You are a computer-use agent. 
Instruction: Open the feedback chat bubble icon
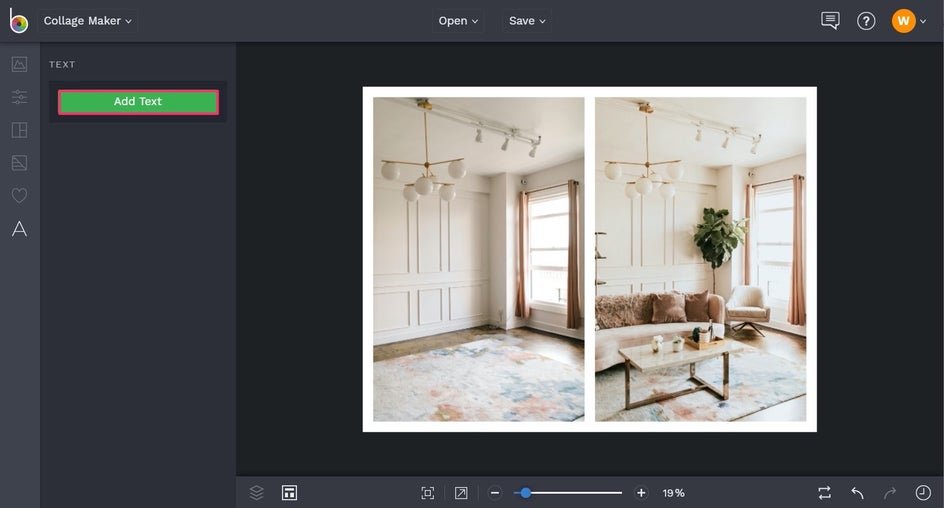tap(830, 21)
